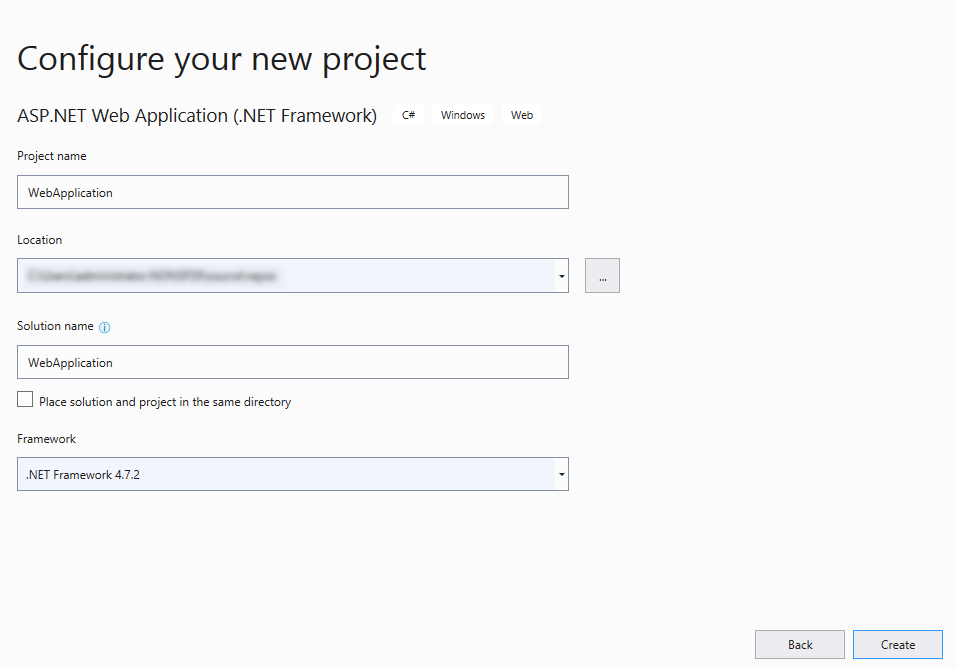
Task: Select the C# language tag
Action: pyautogui.click(x=408, y=114)
